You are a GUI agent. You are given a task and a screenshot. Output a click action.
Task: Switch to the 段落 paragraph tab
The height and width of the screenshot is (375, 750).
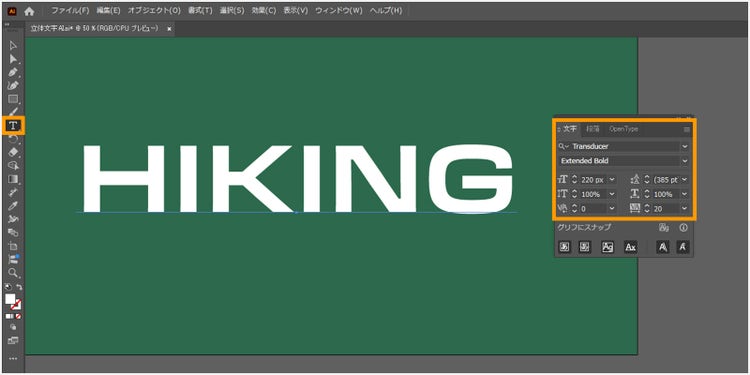tap(593, 129)
